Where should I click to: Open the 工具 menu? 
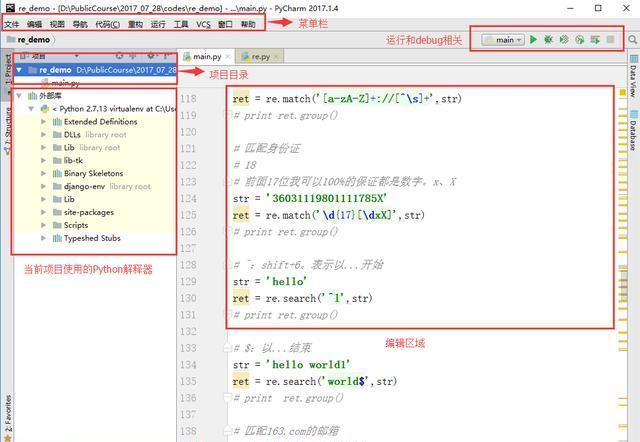pos(181,24)
